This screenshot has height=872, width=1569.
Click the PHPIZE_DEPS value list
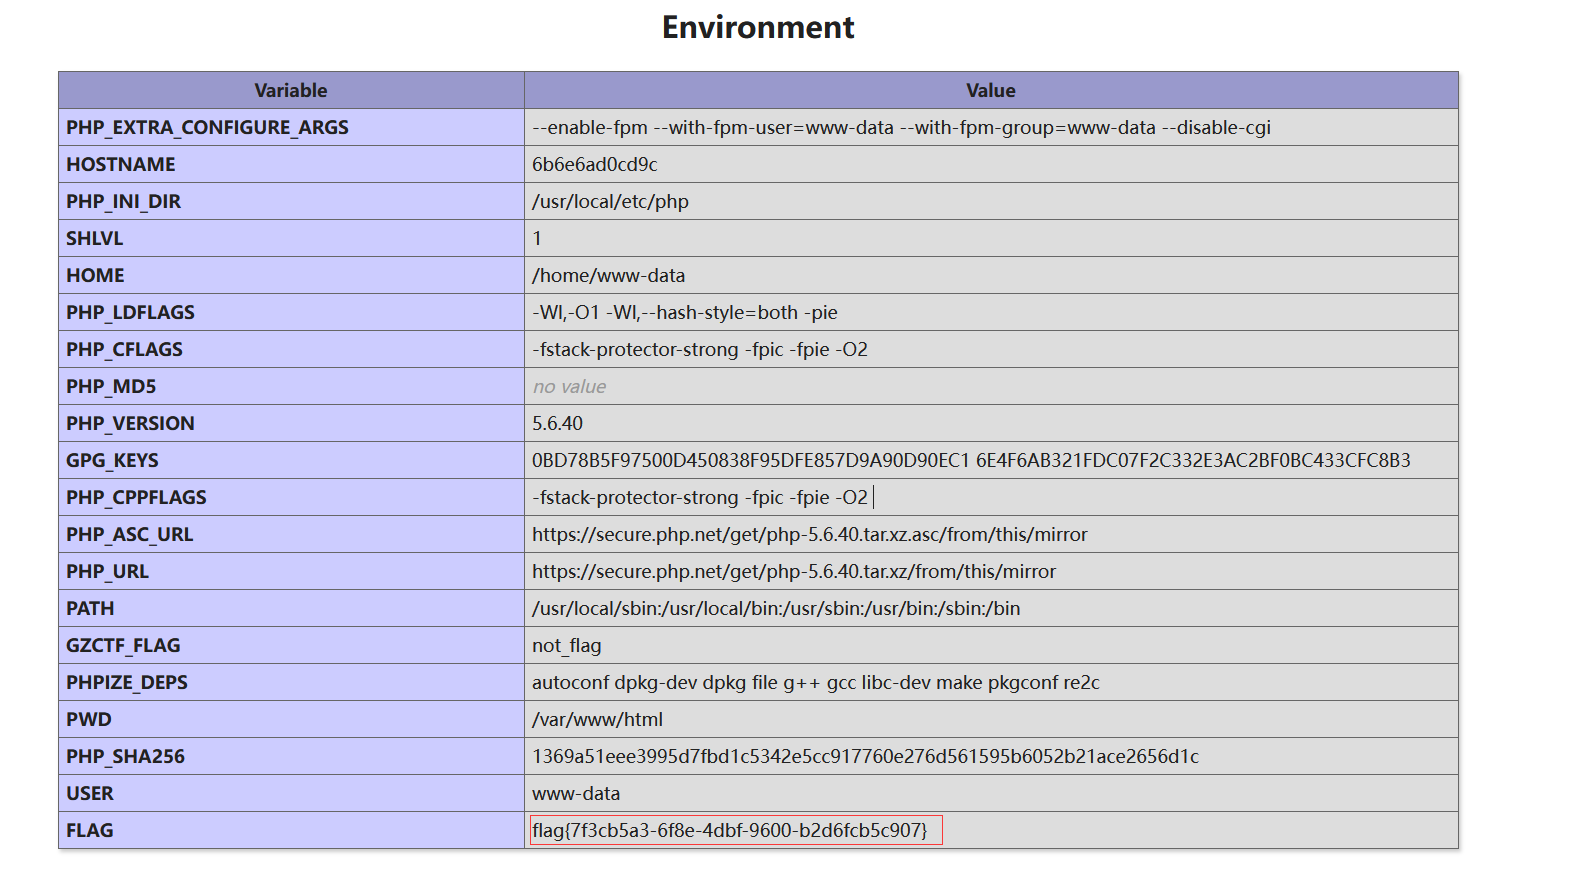(815, 683)
